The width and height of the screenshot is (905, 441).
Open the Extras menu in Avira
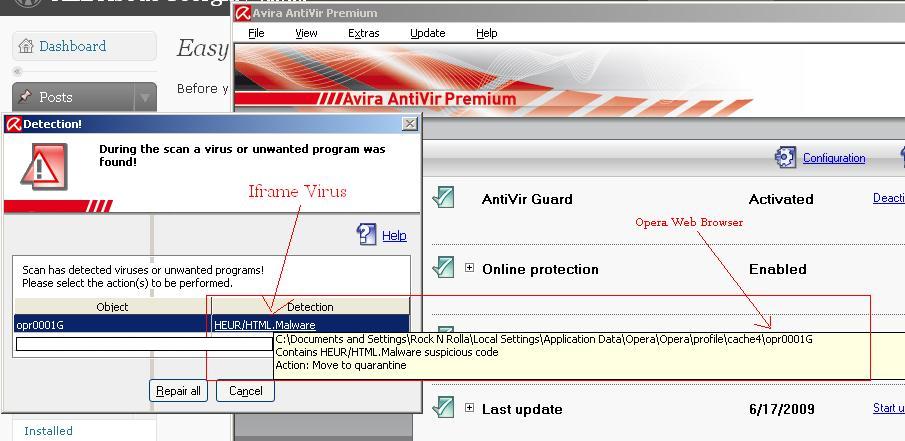pyautogui.click(x=364, y=33)
